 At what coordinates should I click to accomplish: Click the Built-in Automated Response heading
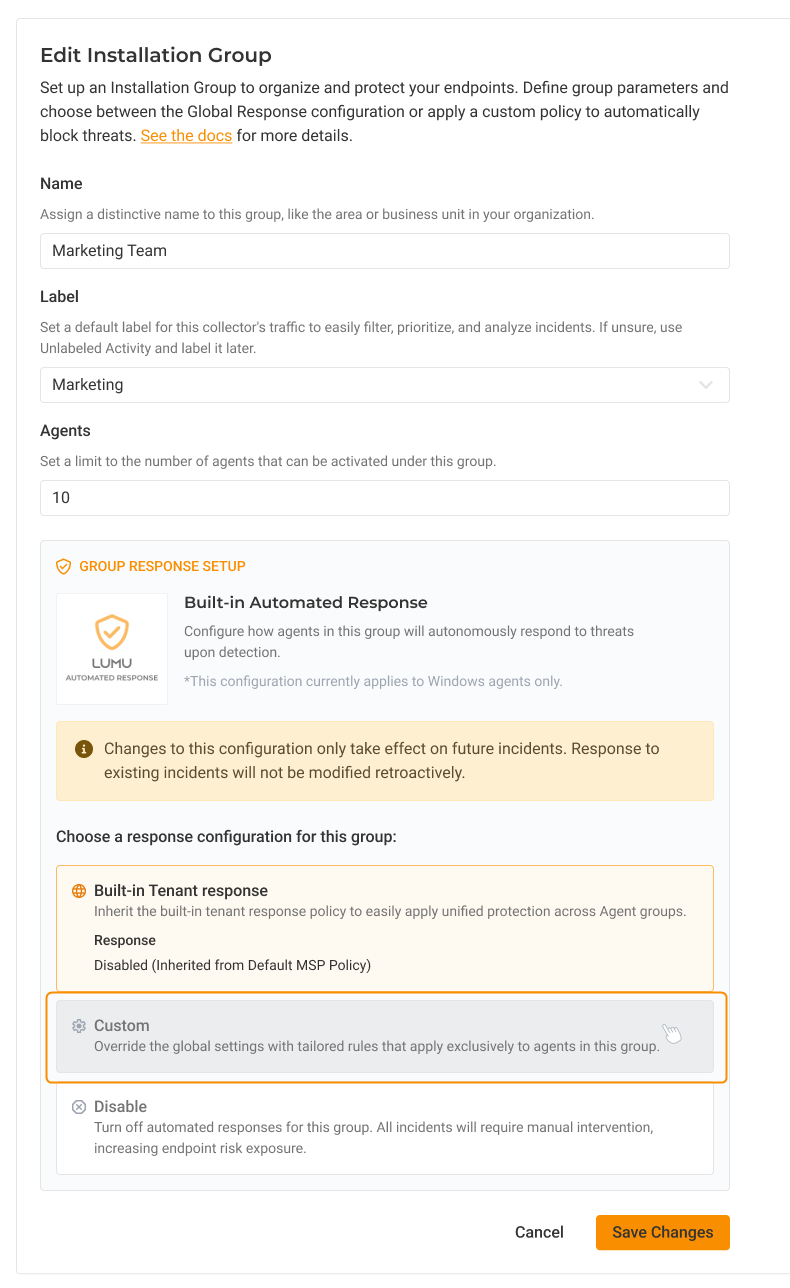coord(305,603)
